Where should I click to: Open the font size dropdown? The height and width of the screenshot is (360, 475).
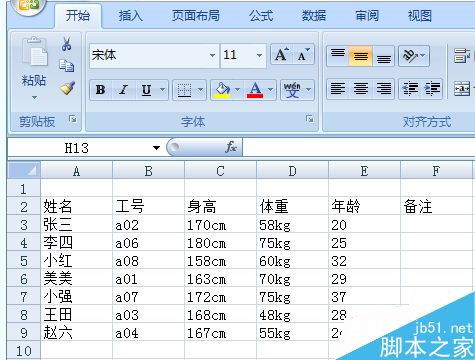pyautogui.click(x=259, y=55)
